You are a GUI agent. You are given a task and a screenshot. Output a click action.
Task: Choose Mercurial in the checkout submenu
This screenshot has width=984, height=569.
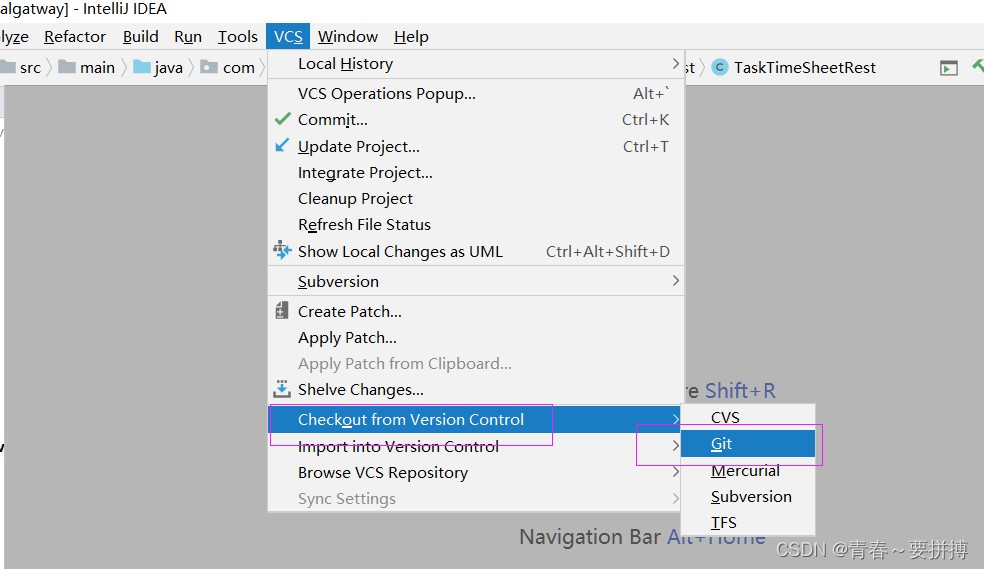745,470
